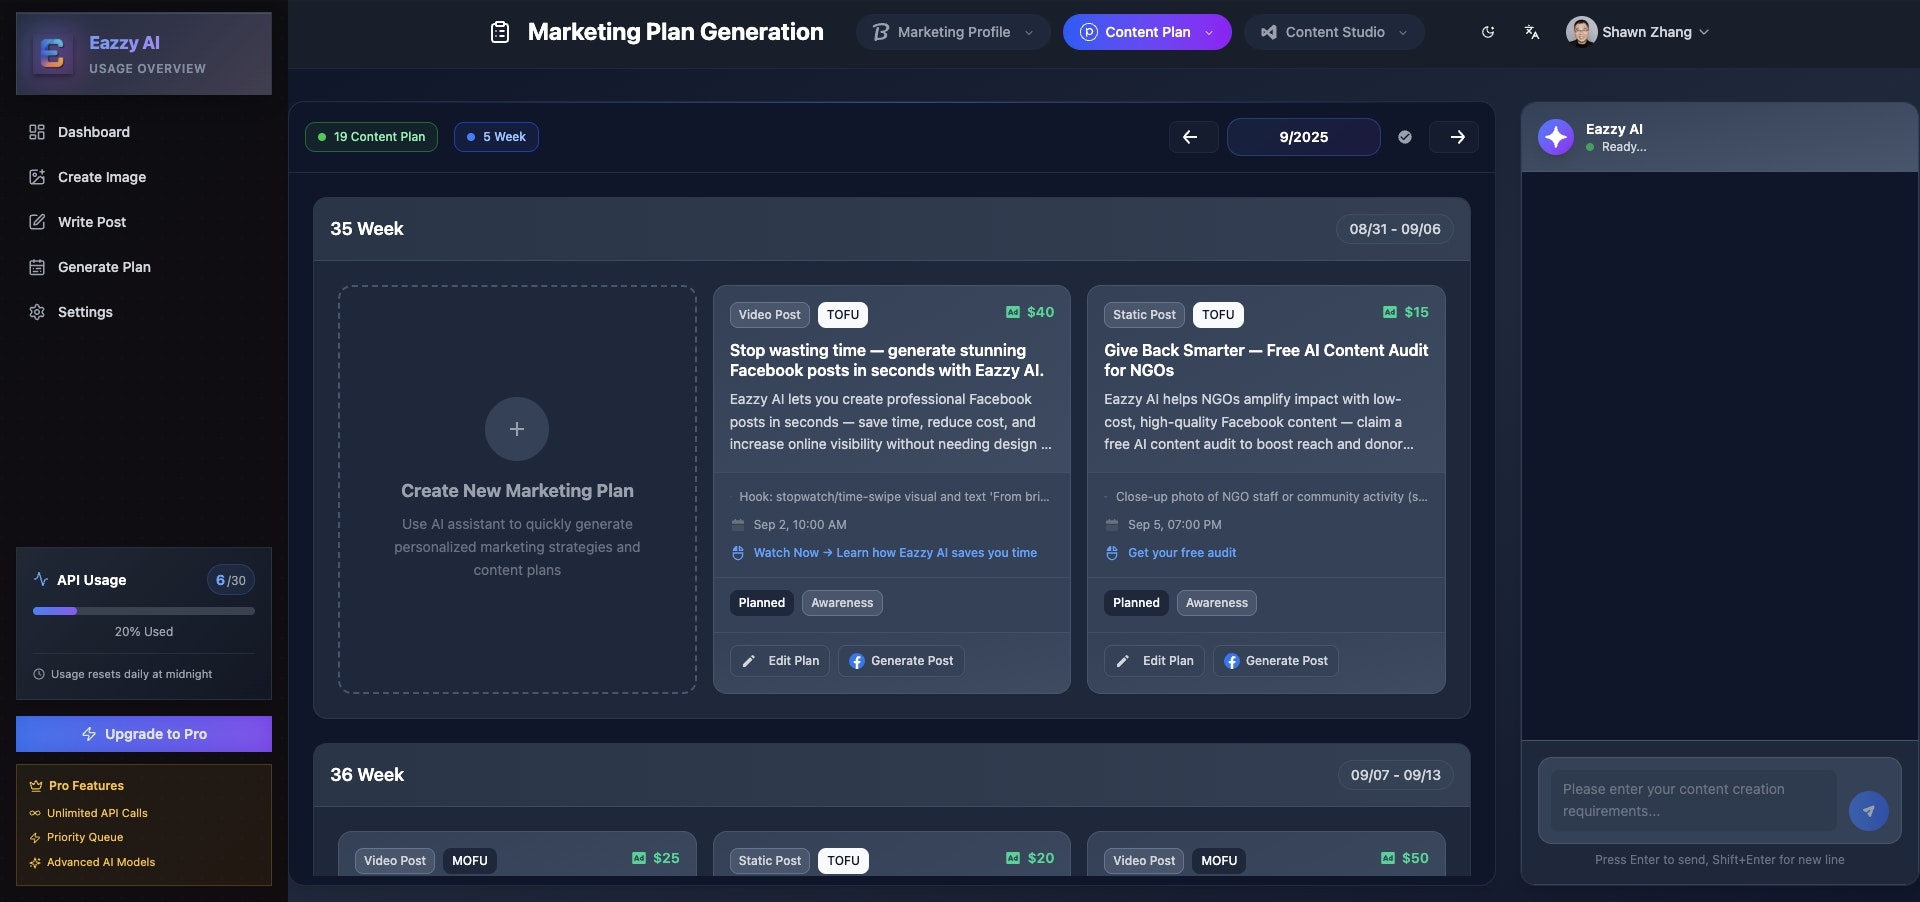
Task: Edit Plan for the Stop wasting time post
Action: [x=780, y=661]
